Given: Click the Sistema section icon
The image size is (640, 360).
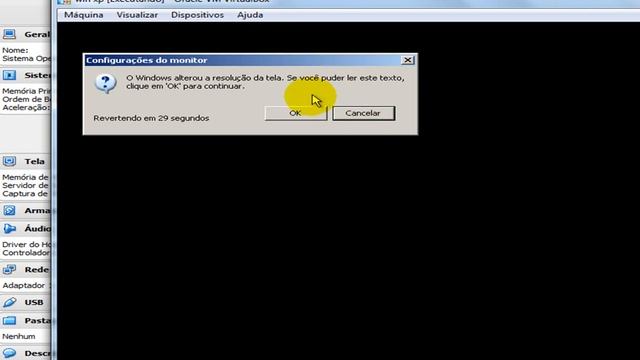Looking at the screenshot, I should pyautogui.click(x=9, y=75).
